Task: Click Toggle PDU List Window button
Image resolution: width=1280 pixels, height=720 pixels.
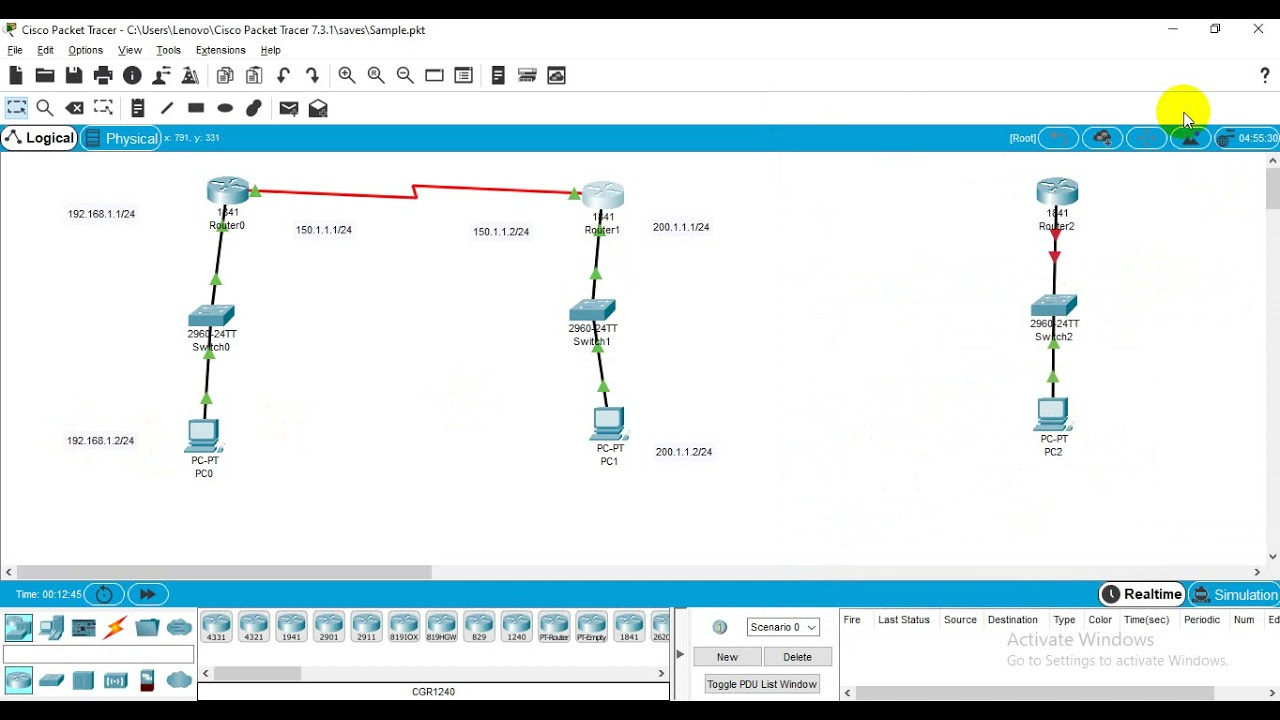Action: tap(762, 684)
